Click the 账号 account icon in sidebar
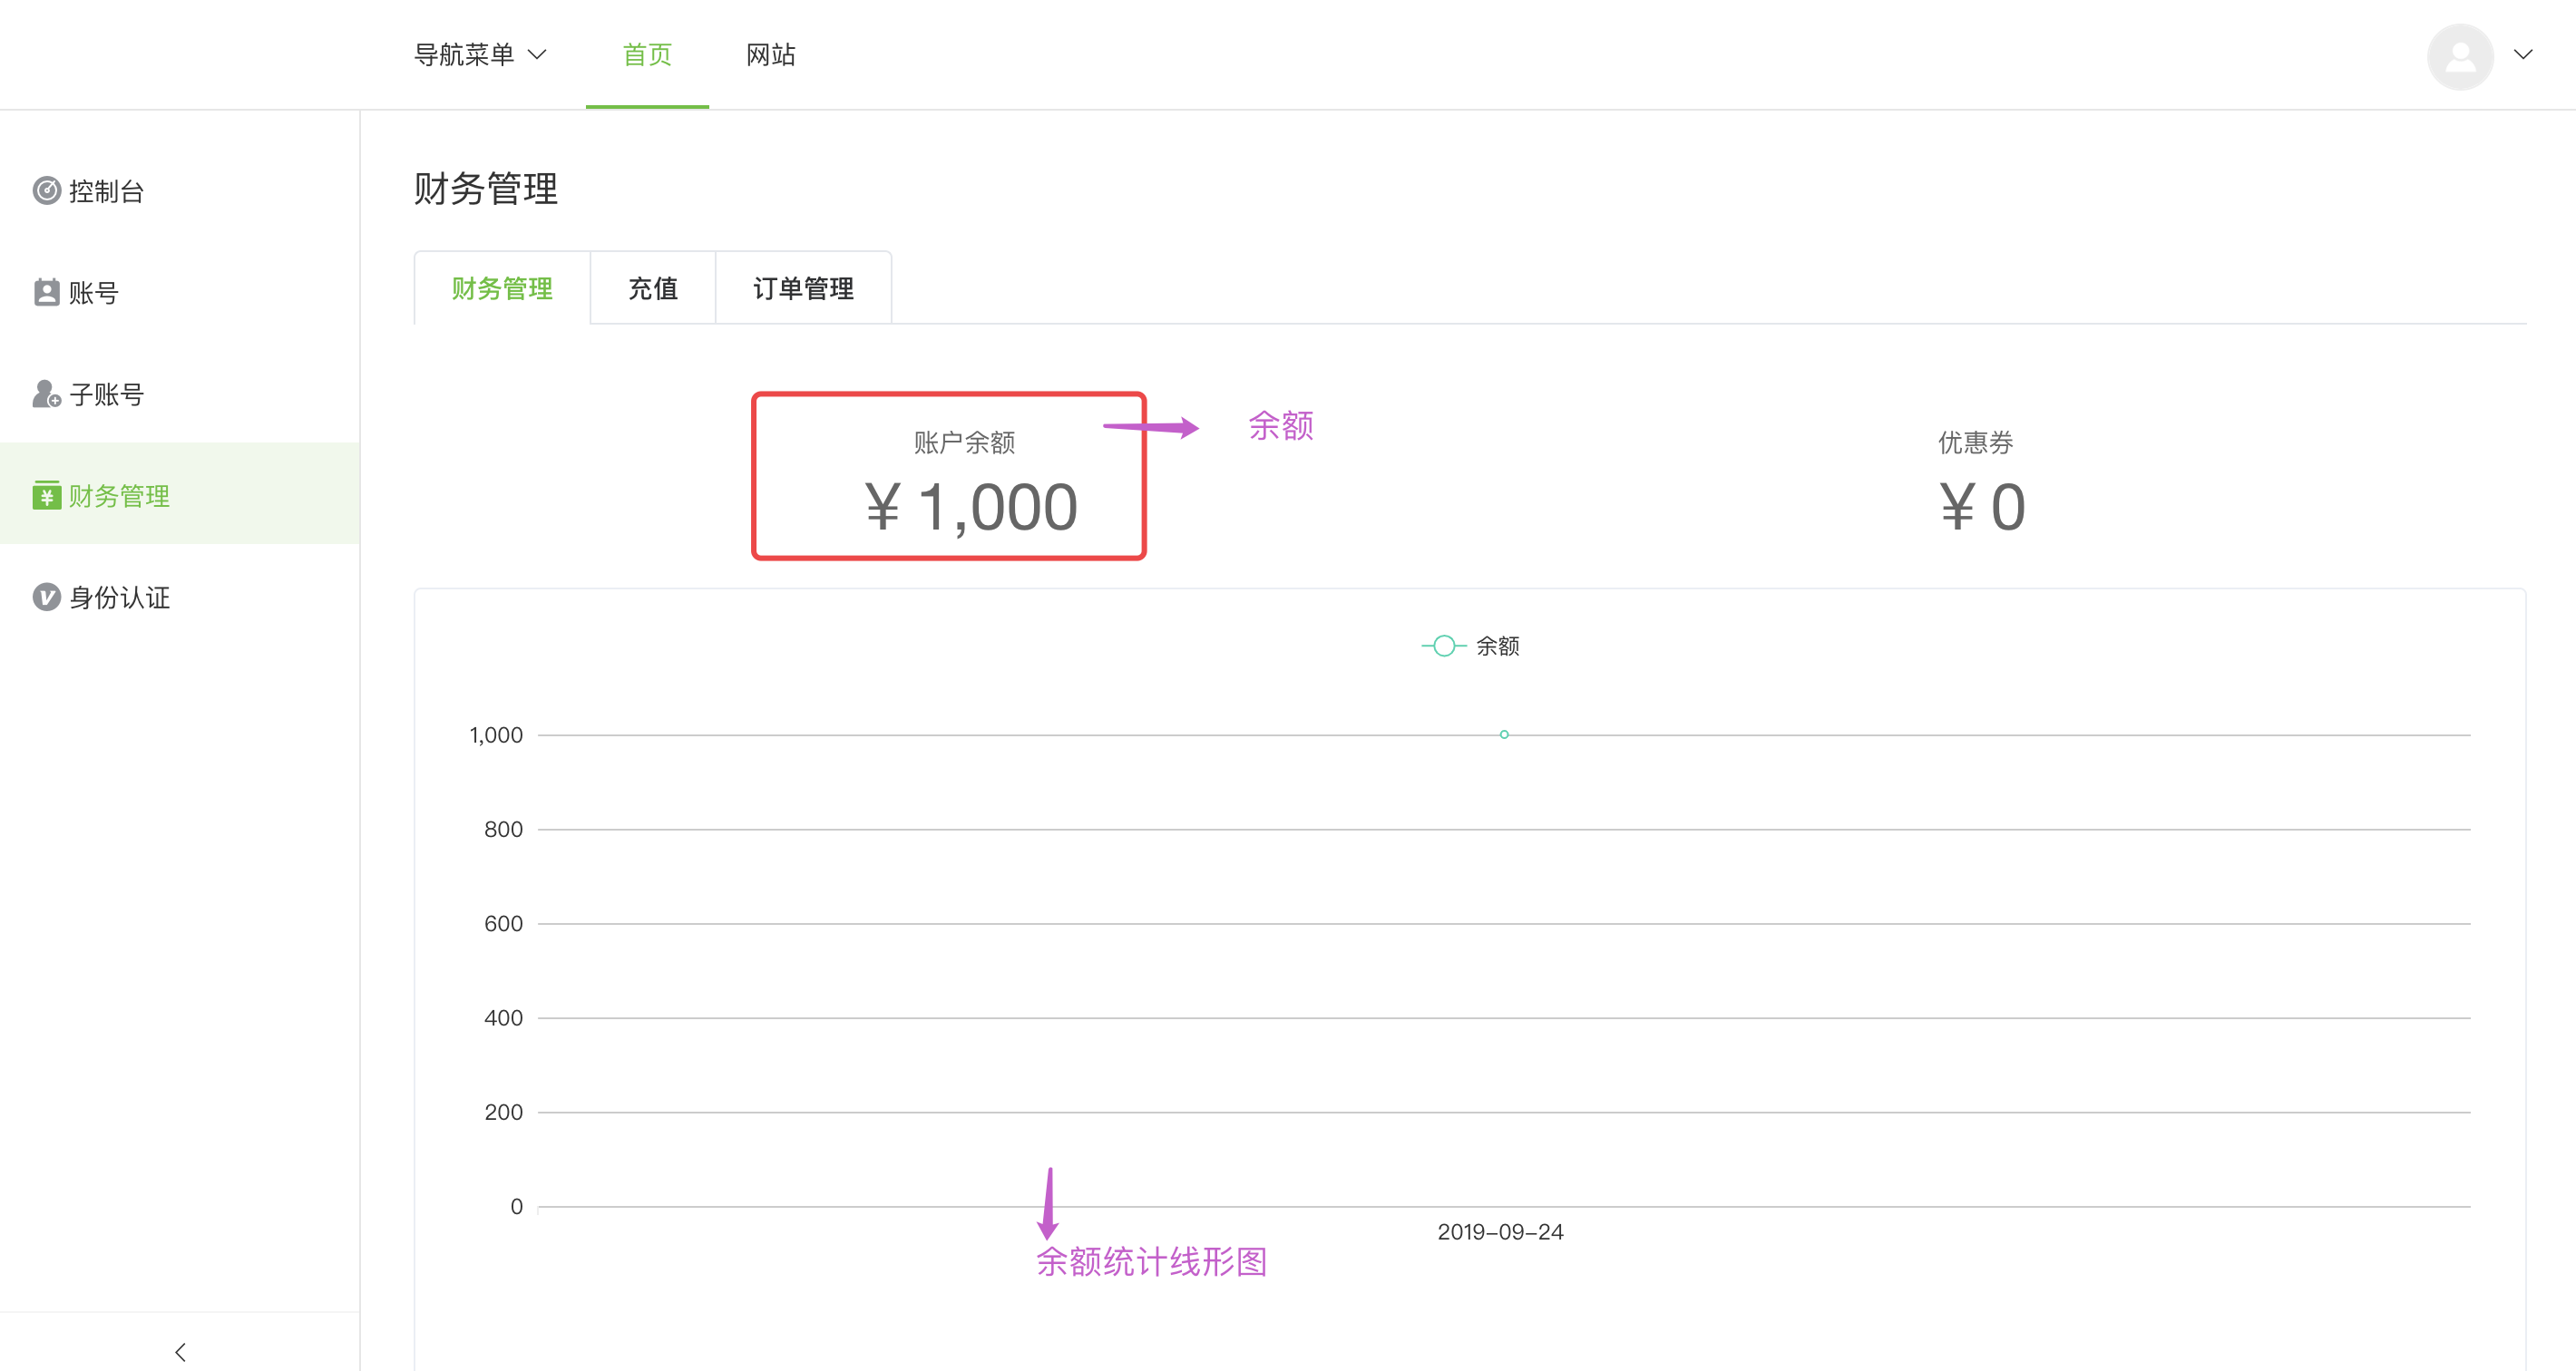Viewport: 2576px width, 1371px height. pos(46,292)
